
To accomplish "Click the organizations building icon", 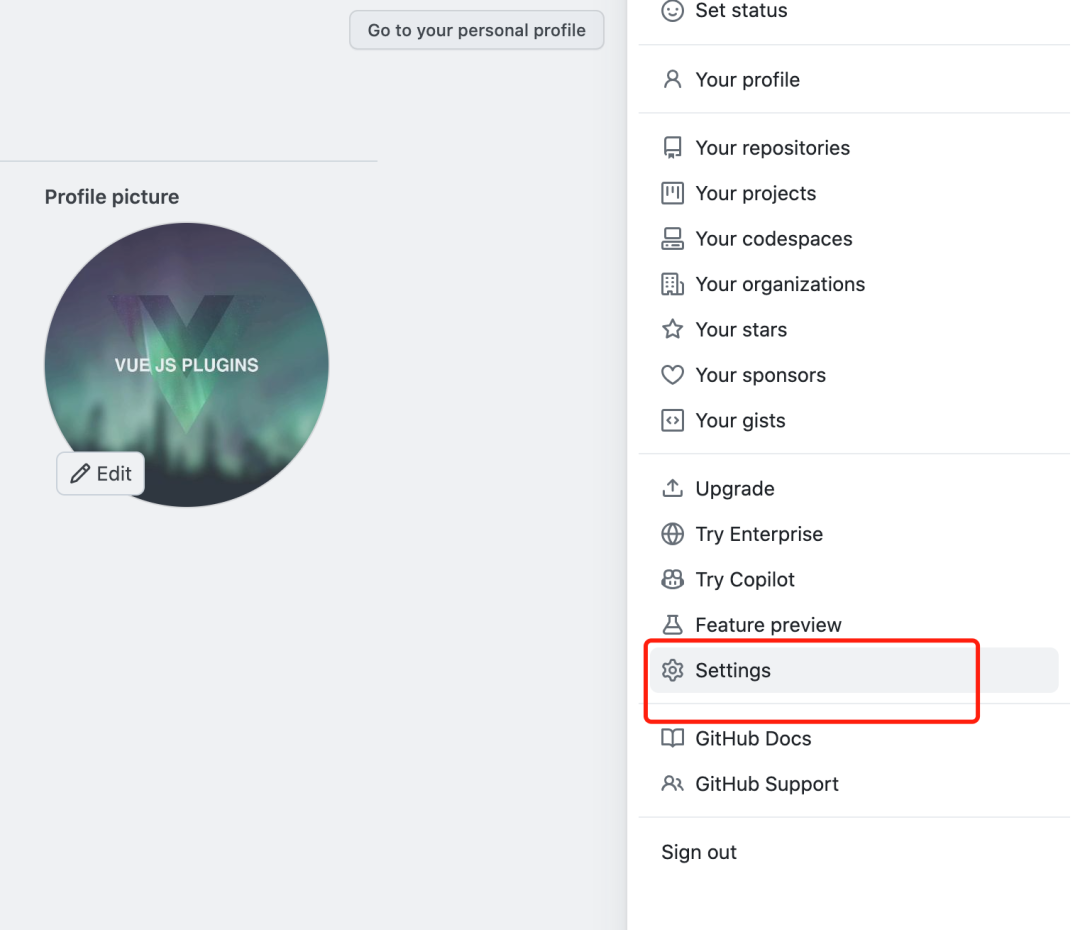I will click(673, 284).
